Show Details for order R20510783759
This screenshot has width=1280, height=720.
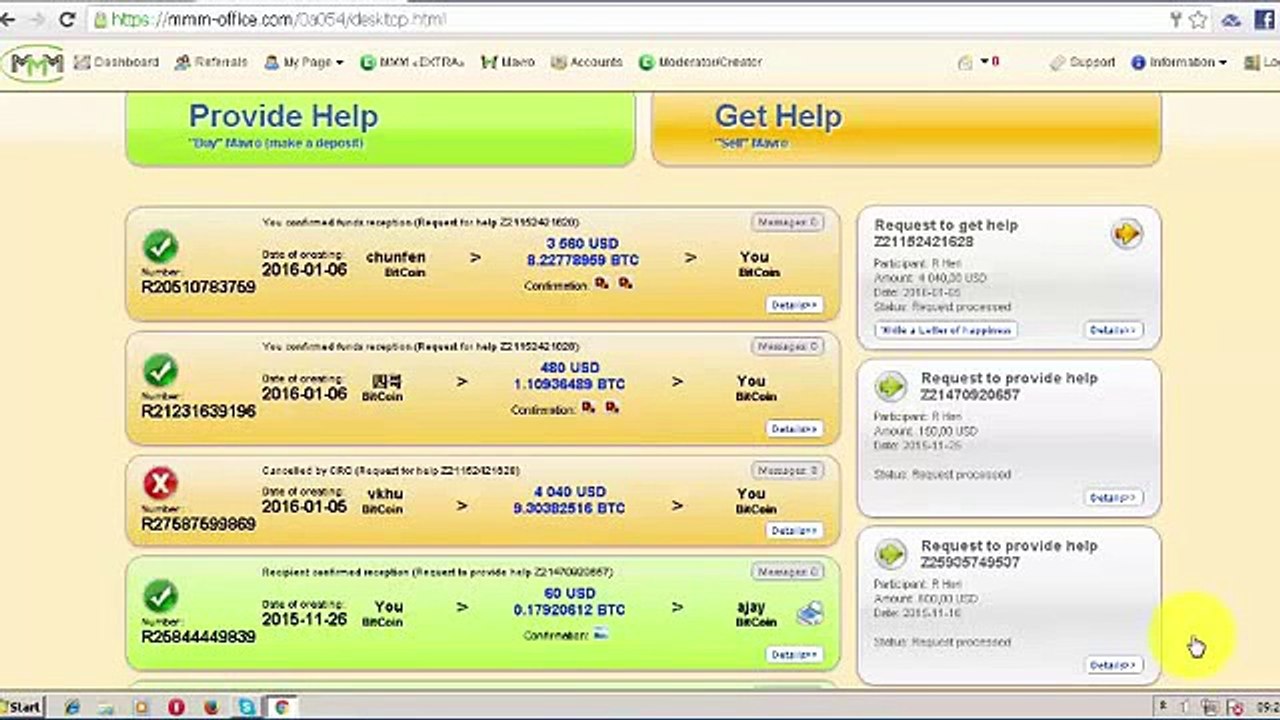tap(795, 305)
